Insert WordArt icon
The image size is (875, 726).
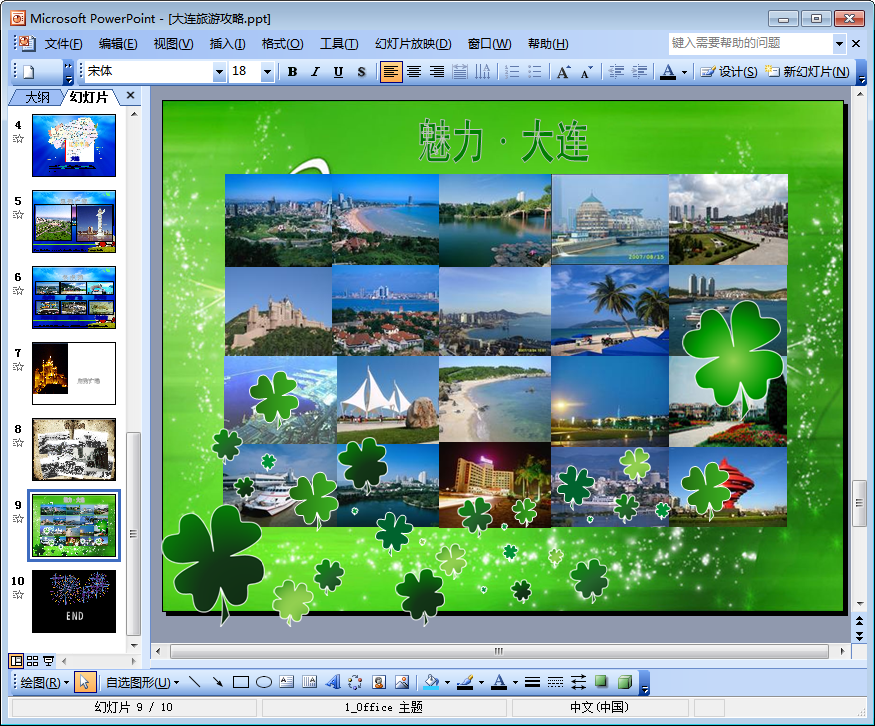pyautogui.click(x=333, y=682)
